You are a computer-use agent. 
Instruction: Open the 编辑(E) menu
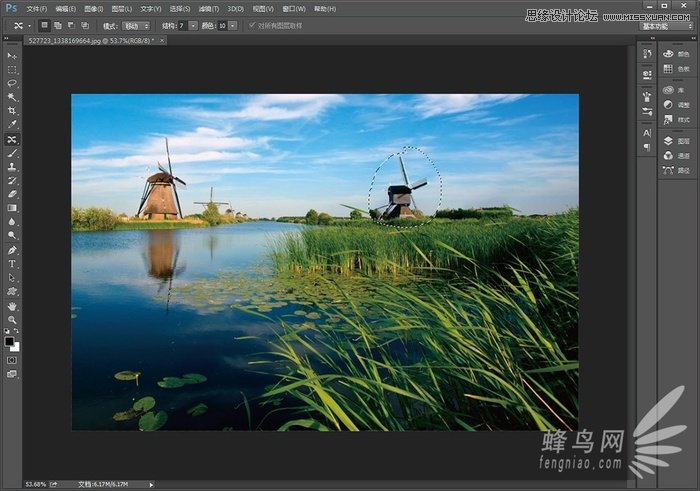click(x=66, y=8)
